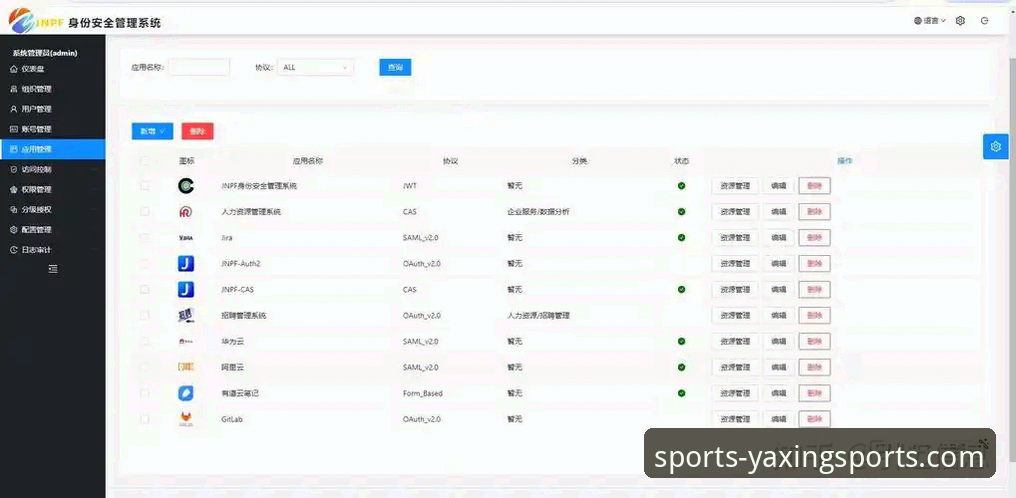Click 删除 for the 人力资源管理系统 row
The width and height of the screenshot is (1016, 498).
tap(814, 212)
